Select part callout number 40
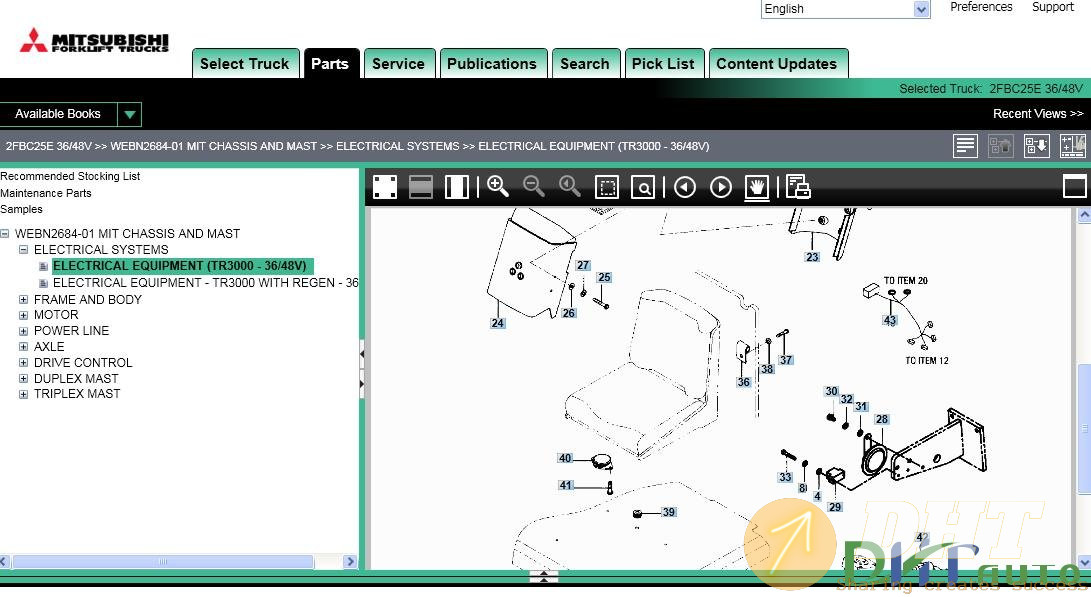Viewport: 1091px width, 597px height. [x=565, y=458]
